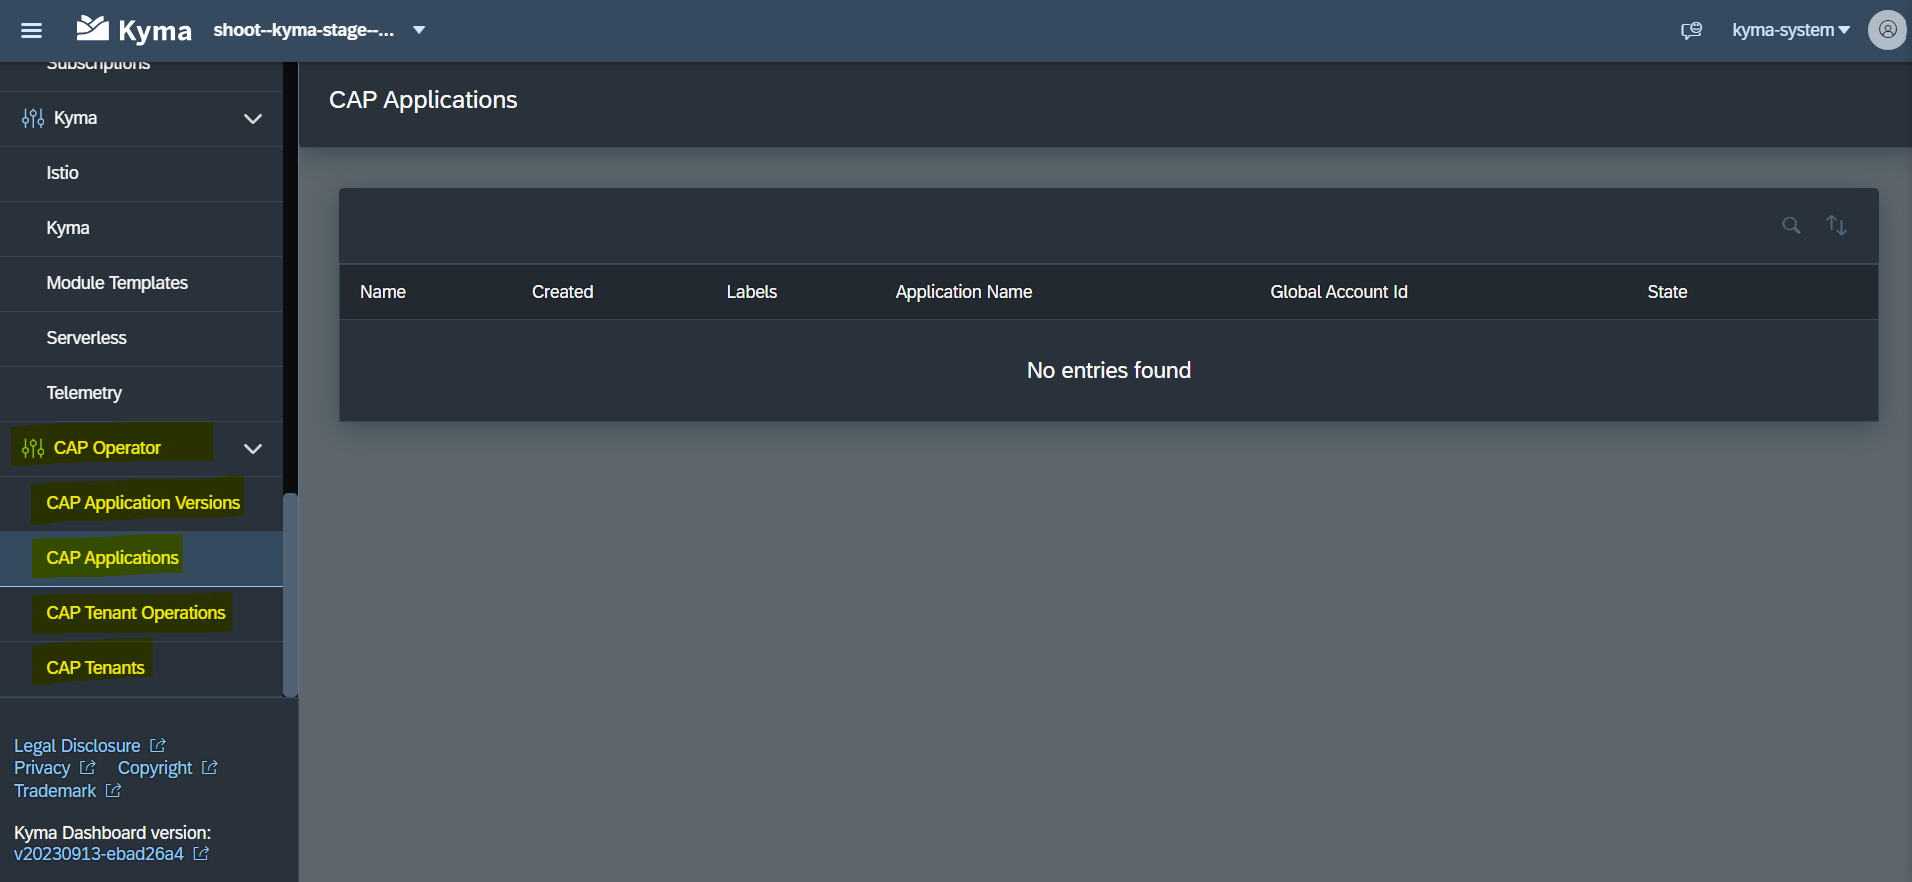The height and width of the screenshot is (882, 1912).
Task: Click the Kyma section settings icon
Action: [33, 118]
